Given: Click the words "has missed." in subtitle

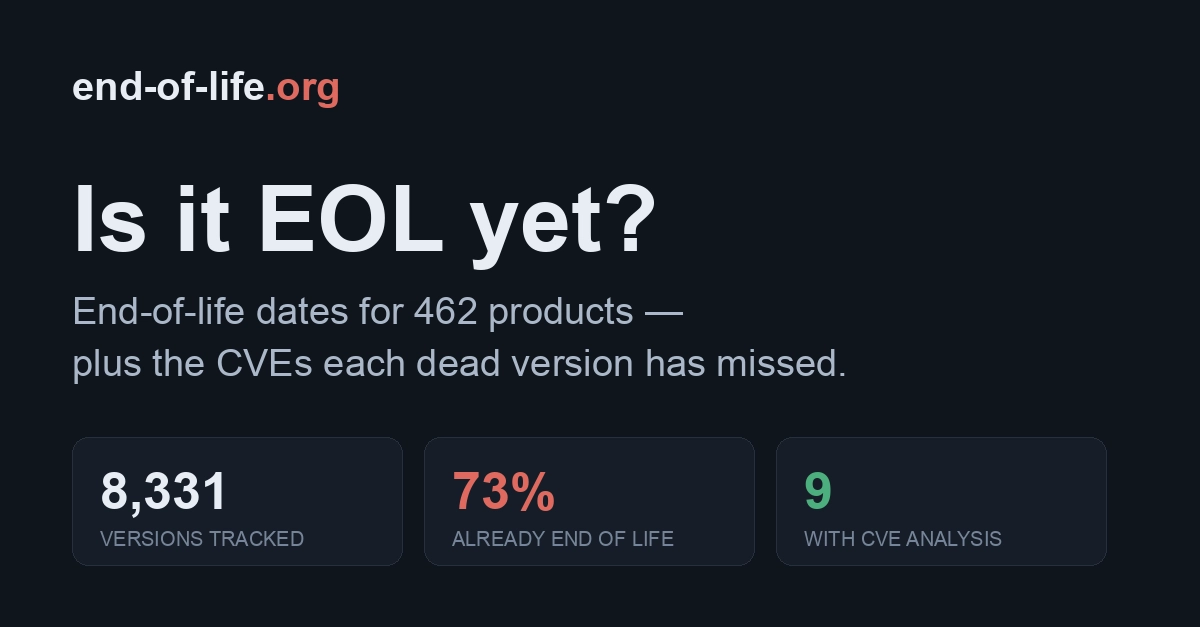Looking at the screenshot, I should coord(746,364).
